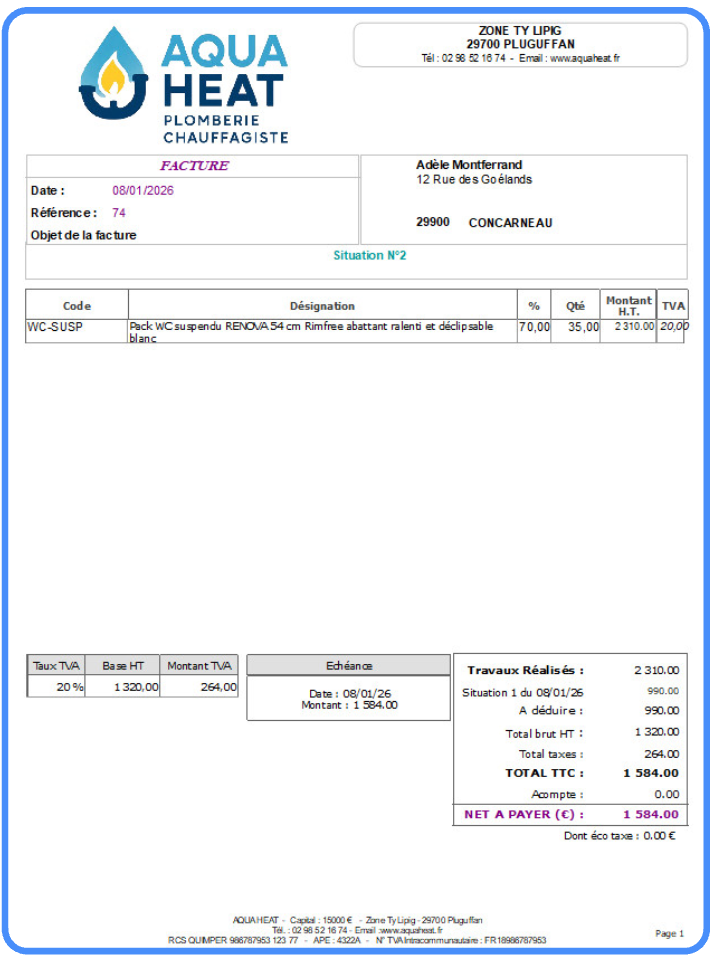Click the Aqua Heat water drop logo
This screenshot has height=957, width=712.
coord(113,75)
